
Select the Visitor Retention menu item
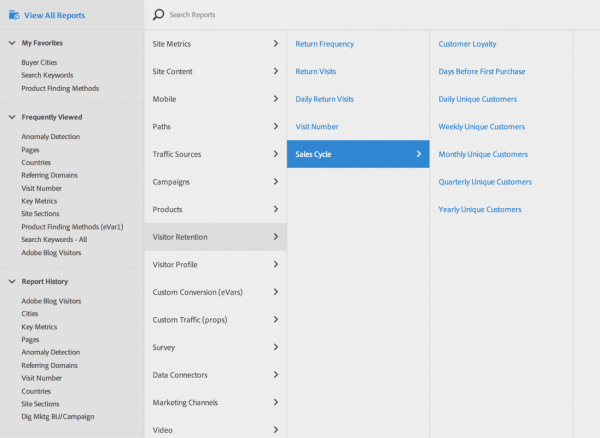[215, 237]
